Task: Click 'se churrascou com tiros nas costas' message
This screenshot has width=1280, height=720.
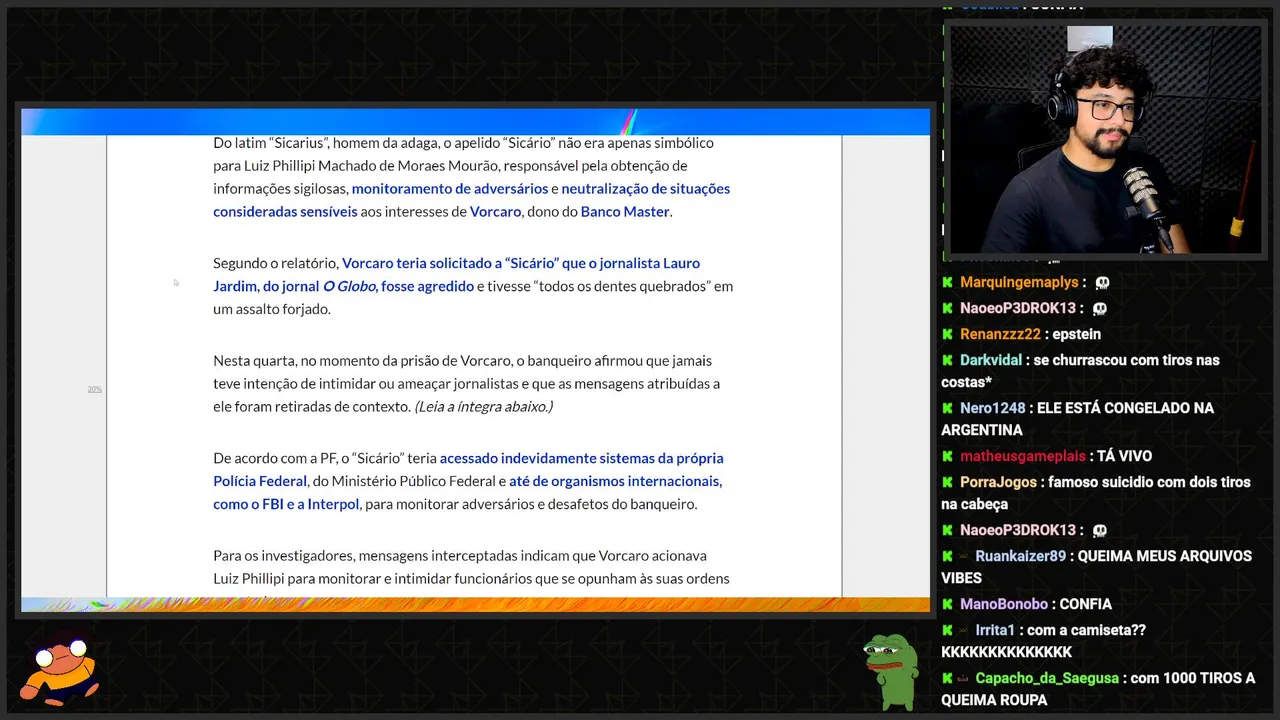Action: pos(1081,371)
